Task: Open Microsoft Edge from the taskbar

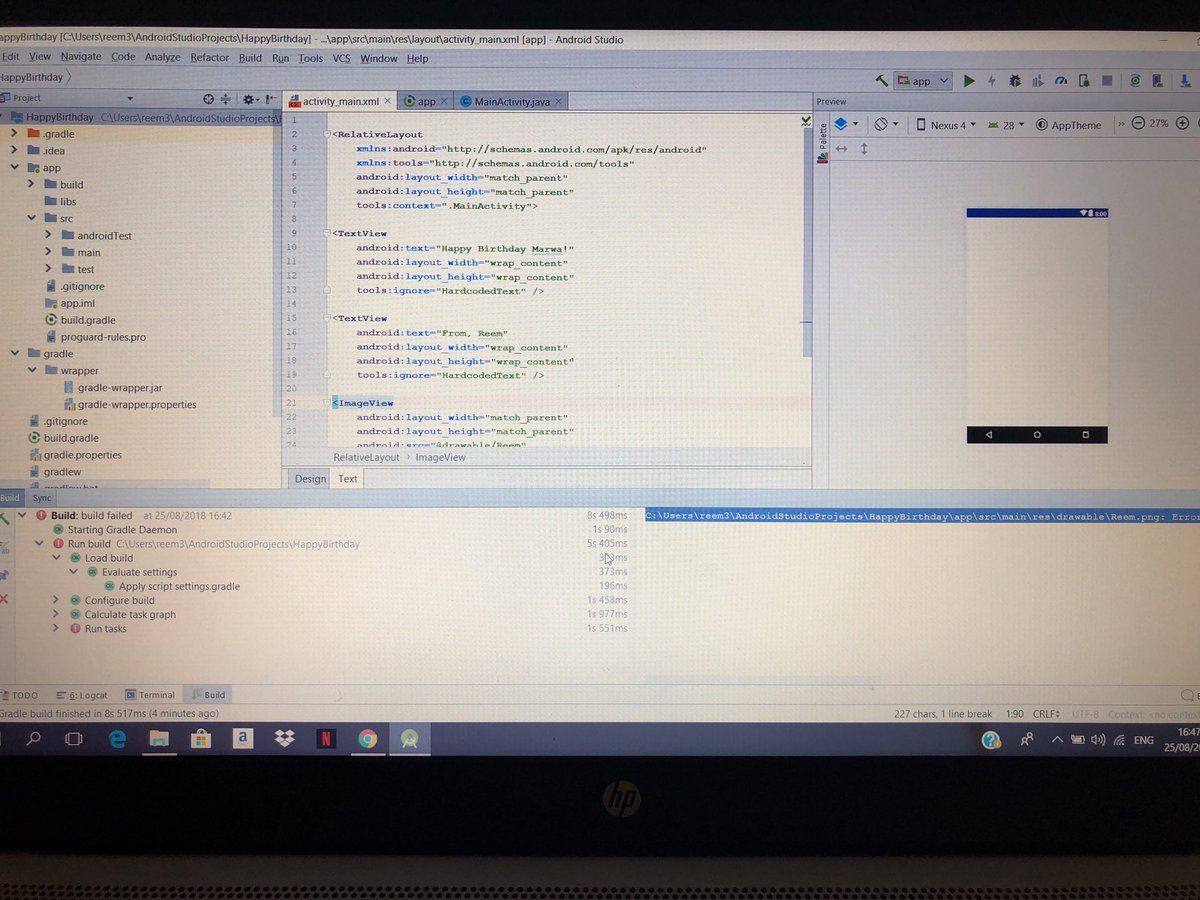Action: pyautogui.click(x=117, y=739)
